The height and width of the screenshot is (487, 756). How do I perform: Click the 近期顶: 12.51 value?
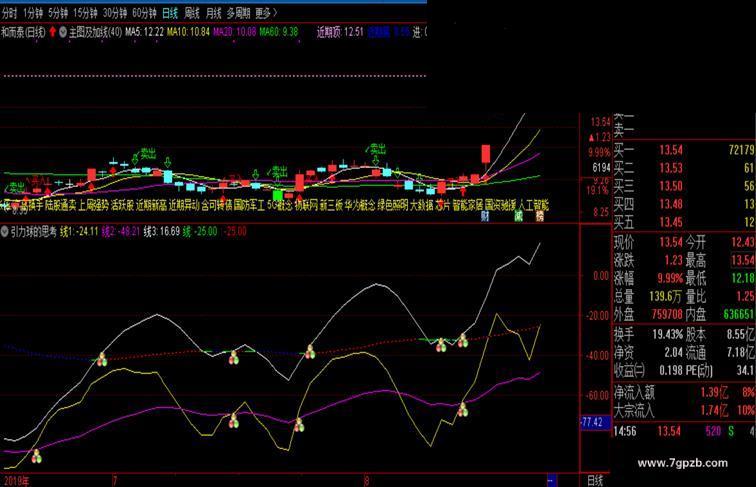[x=340, y=32]
